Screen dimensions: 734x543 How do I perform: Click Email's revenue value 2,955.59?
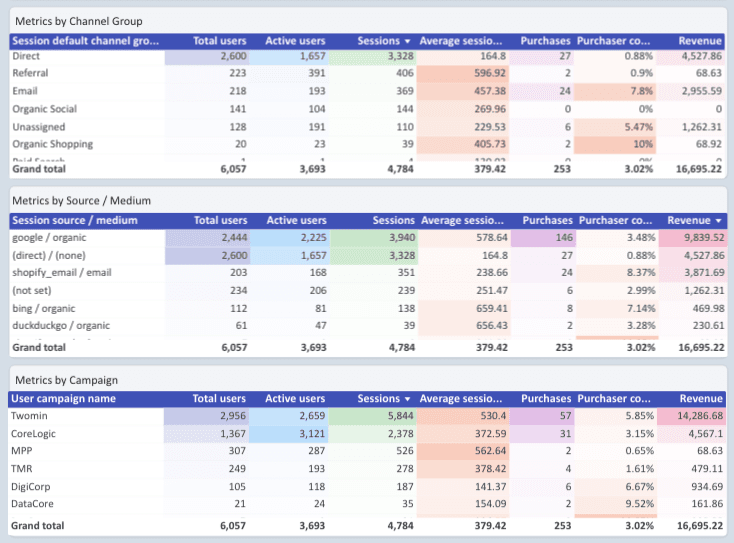(x=691, y=91)
